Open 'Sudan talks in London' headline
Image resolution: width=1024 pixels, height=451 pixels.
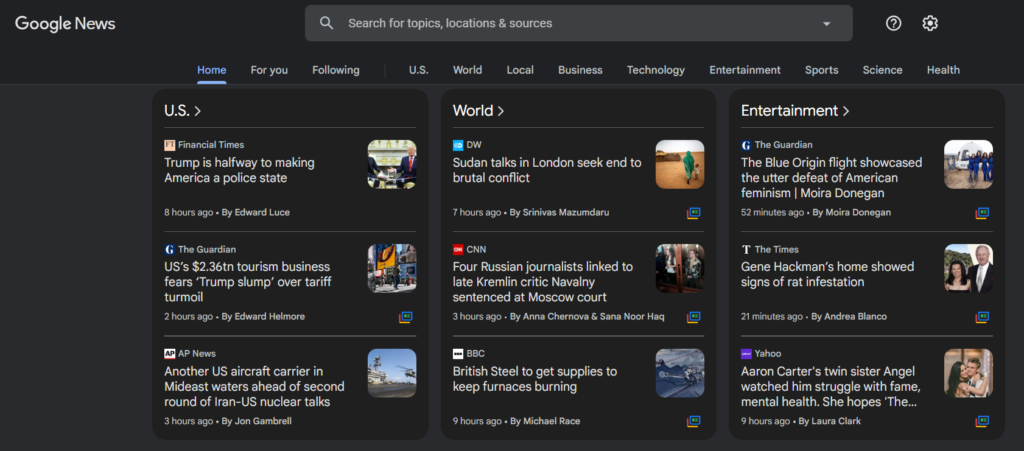[x=547, y=170]
